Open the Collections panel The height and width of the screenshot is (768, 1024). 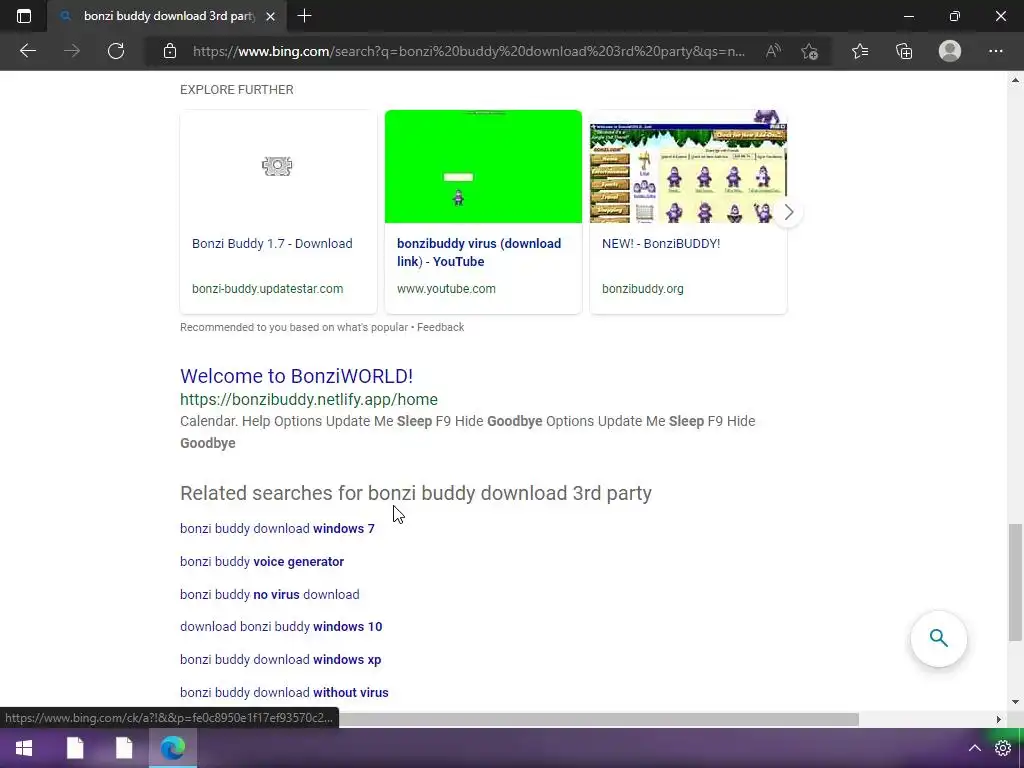904,51
